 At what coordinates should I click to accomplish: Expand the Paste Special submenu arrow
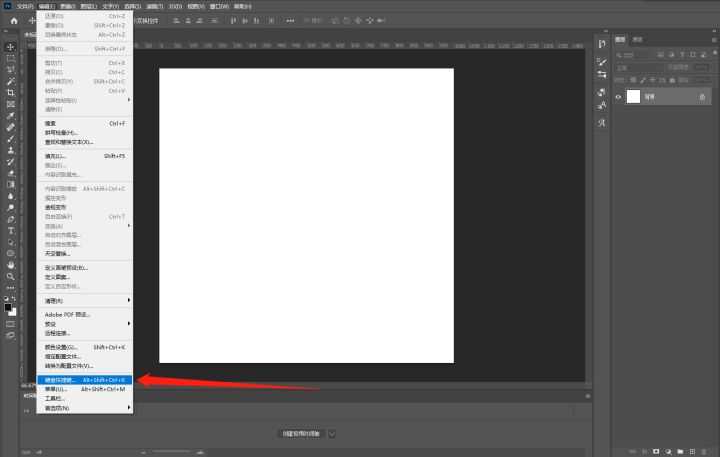click(x=129, y=100)
